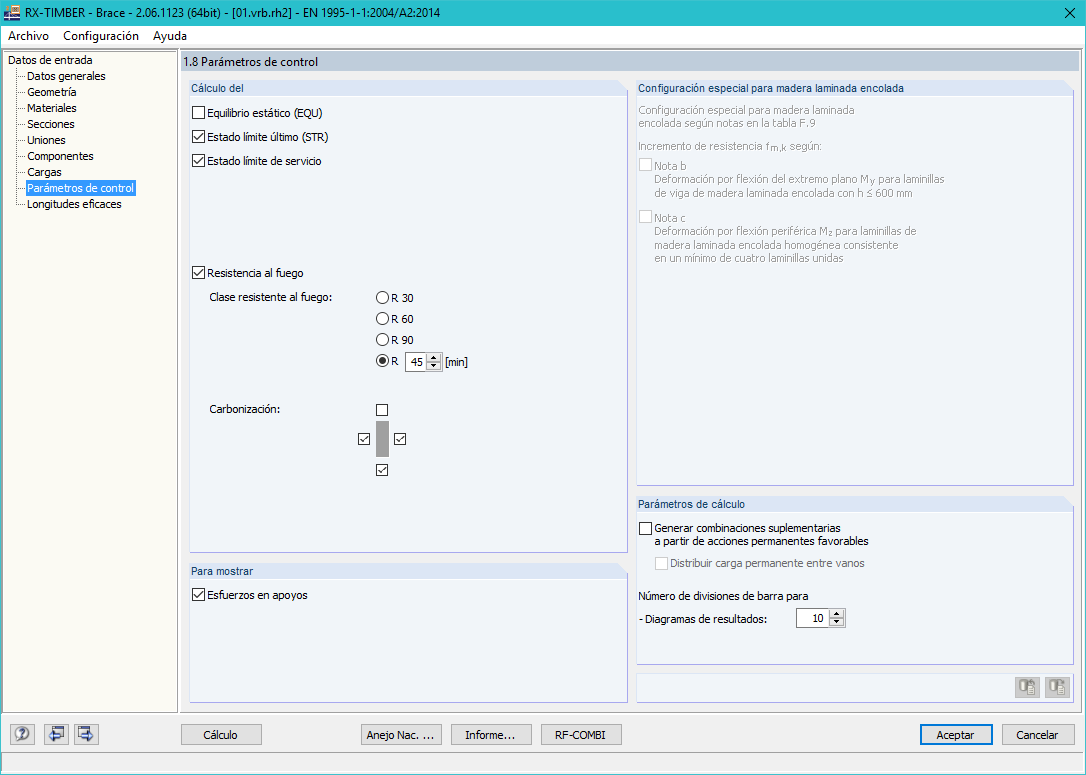
Task: Open the Ayuda menu
Action: pos(169,35)
